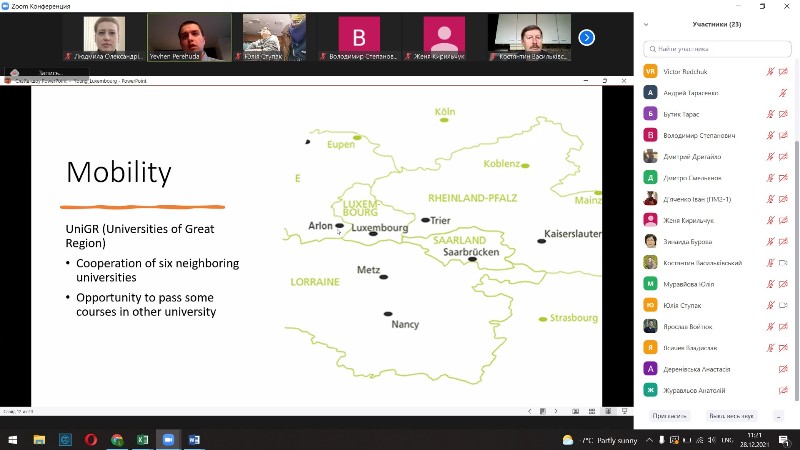This screenshot has height=450, width=800.
Task: Click the Invite button below participants
Action: pos(669,416)
